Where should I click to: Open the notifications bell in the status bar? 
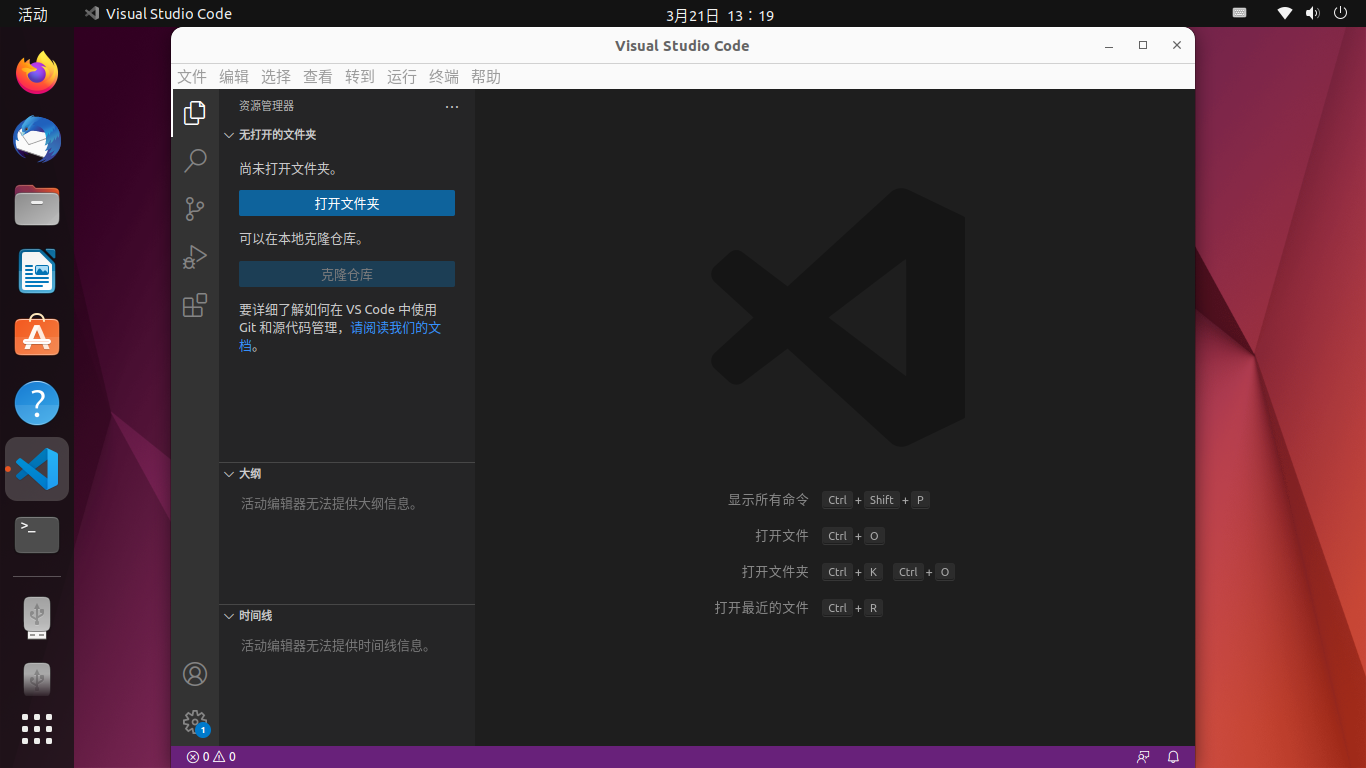(1174, 757)
